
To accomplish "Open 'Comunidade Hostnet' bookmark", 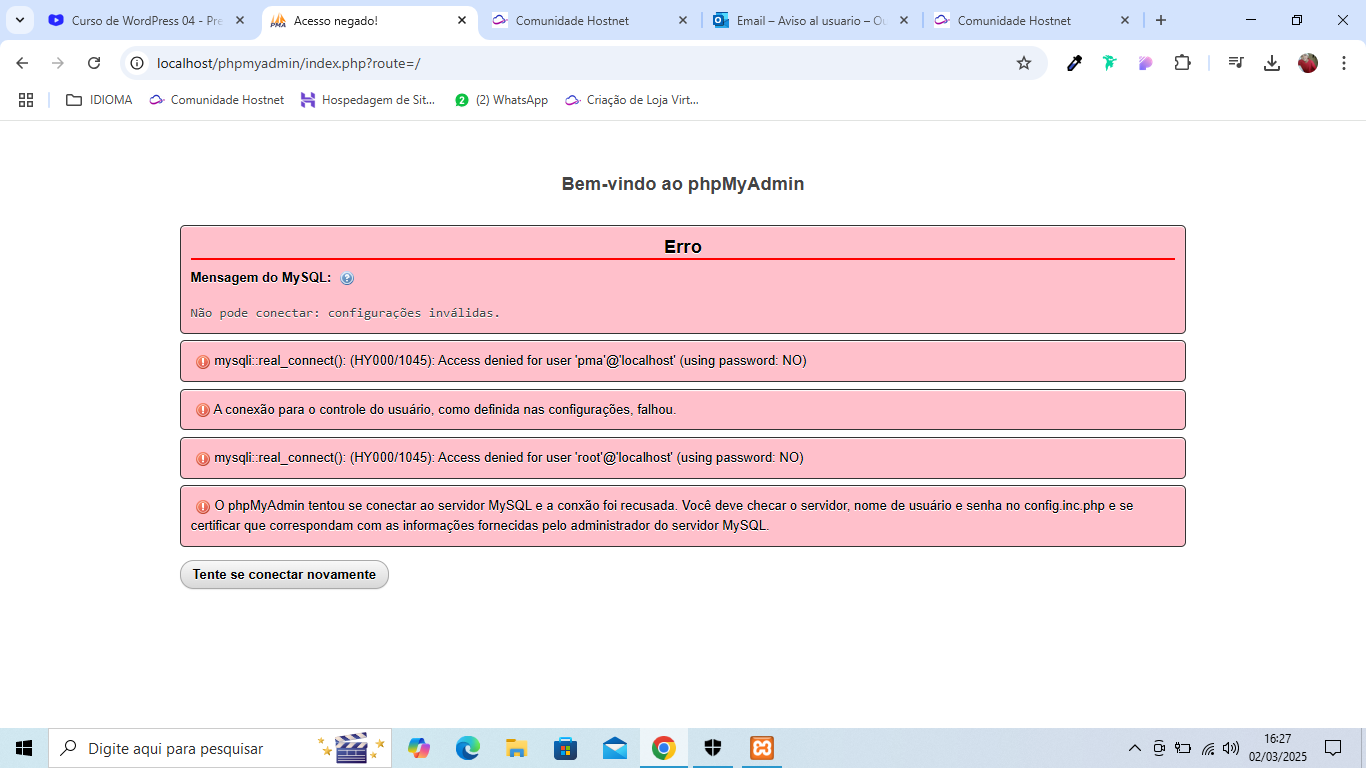I will pos(216,100).
